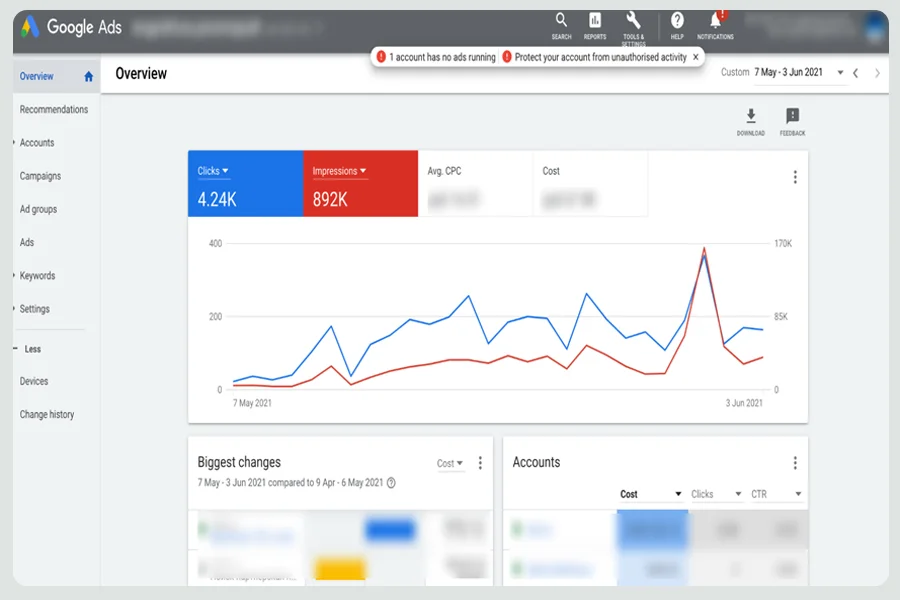Dismiss the account alerts banner
Image resolution: width=900 pixels, height=600 pixels.
point(696,57)
